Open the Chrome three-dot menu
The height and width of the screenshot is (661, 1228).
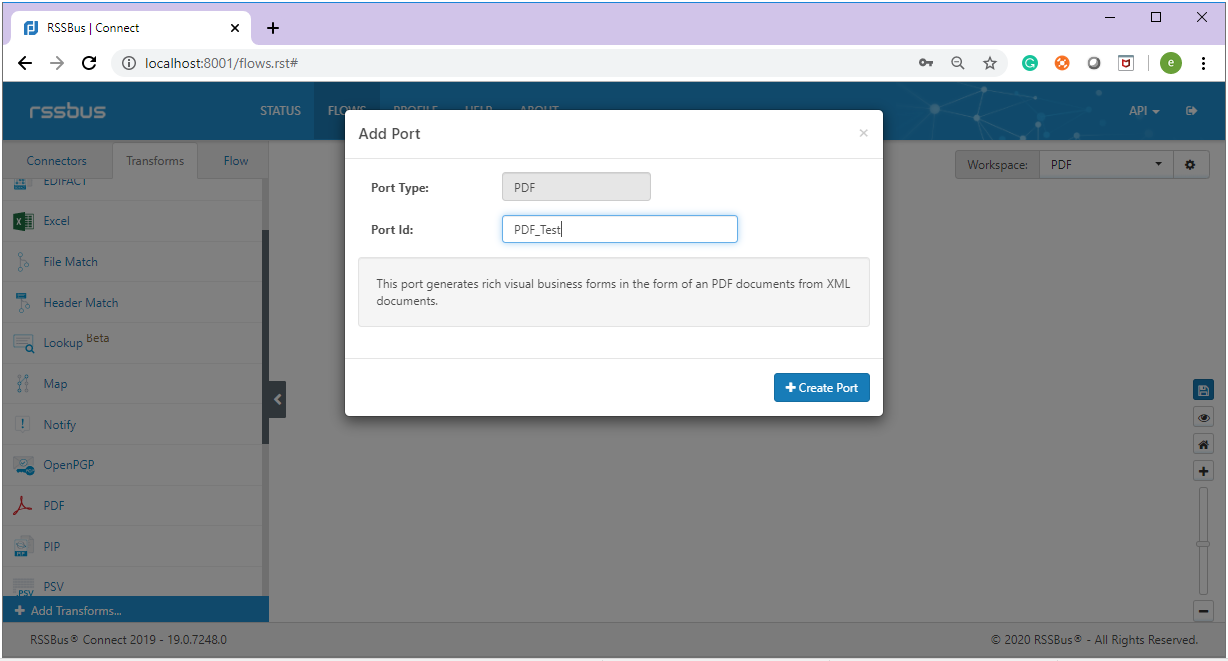[1204, 63]
